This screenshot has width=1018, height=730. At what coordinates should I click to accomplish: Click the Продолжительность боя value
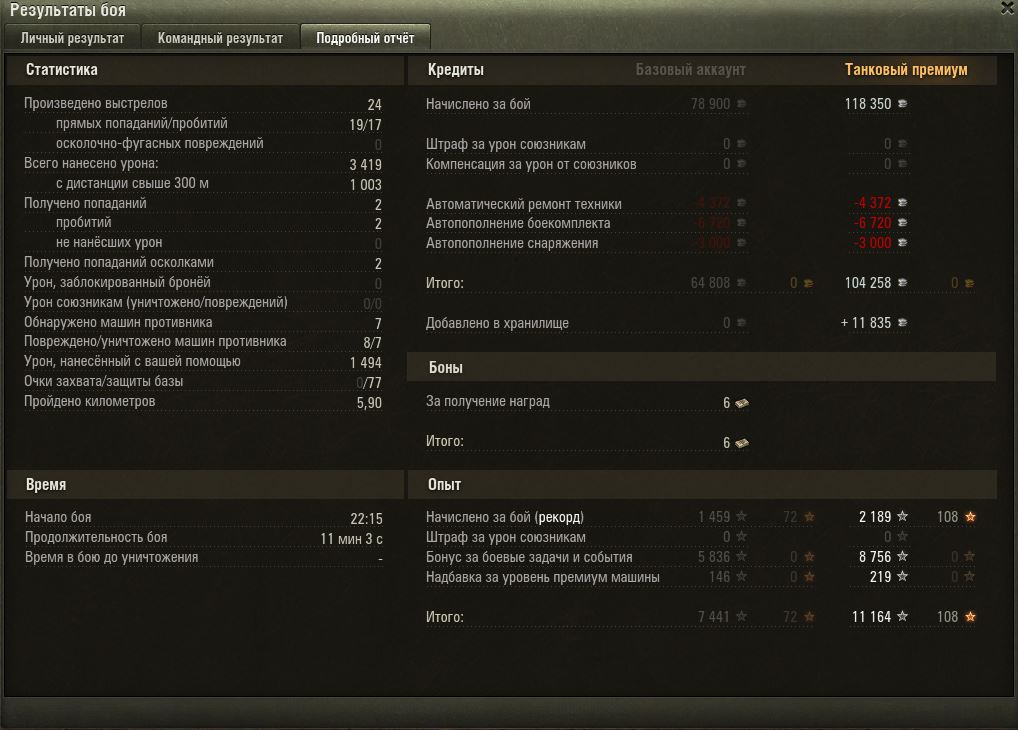coord(351,538)
